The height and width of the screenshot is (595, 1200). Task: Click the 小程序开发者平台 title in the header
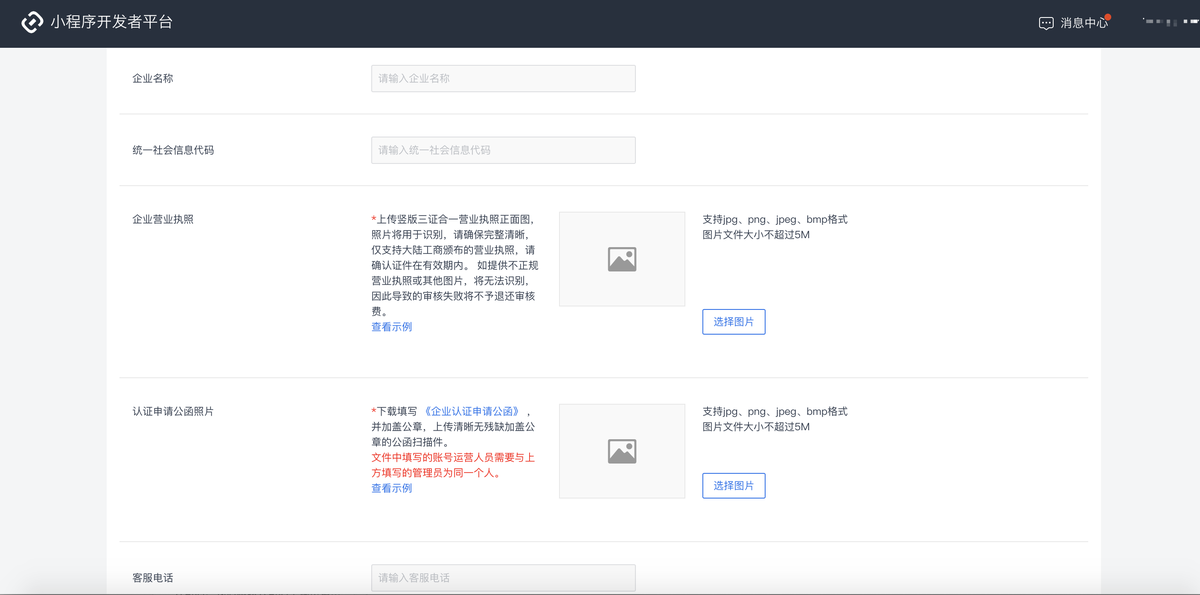110,22
